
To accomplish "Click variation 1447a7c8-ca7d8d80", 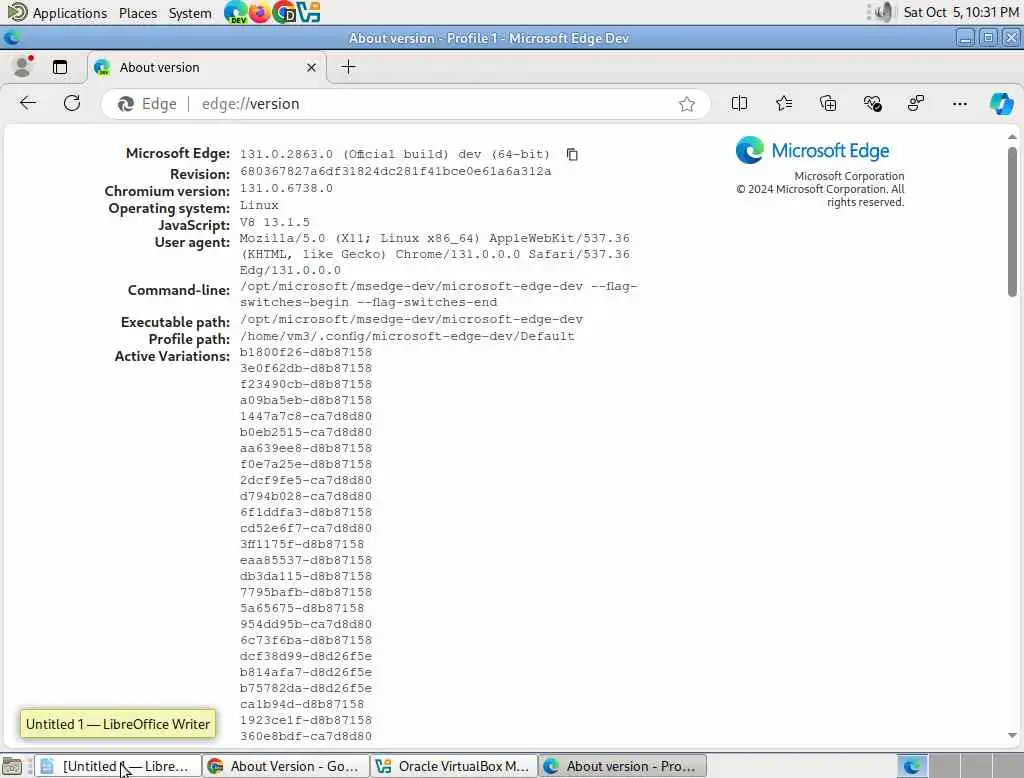I will [x=306, y=416].
